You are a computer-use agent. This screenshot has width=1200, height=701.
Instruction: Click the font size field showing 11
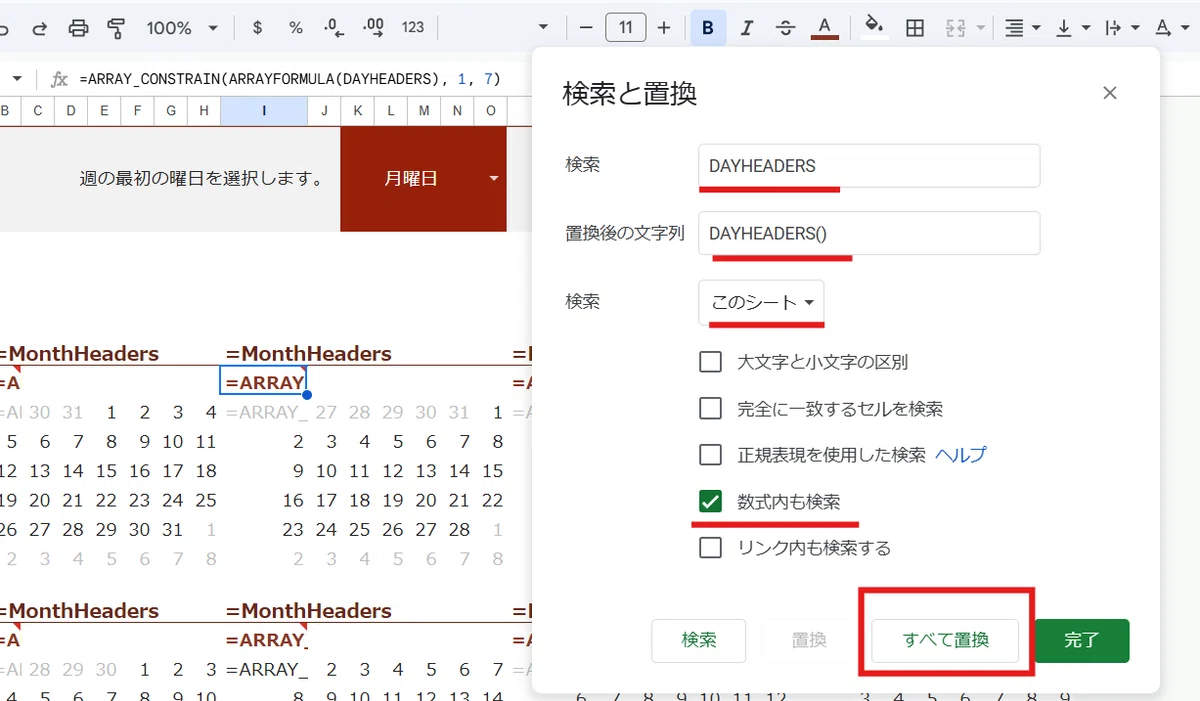click(x=625, y=28)
